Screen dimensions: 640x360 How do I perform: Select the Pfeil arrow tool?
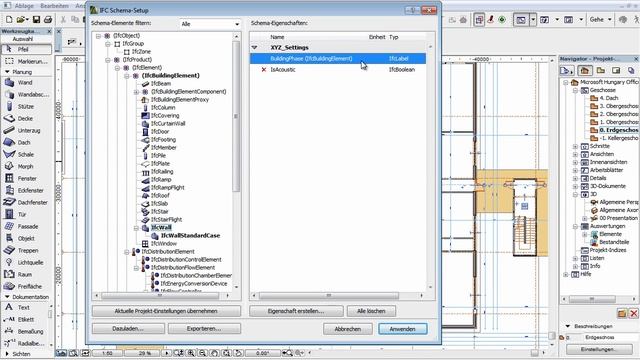point(26,49)
